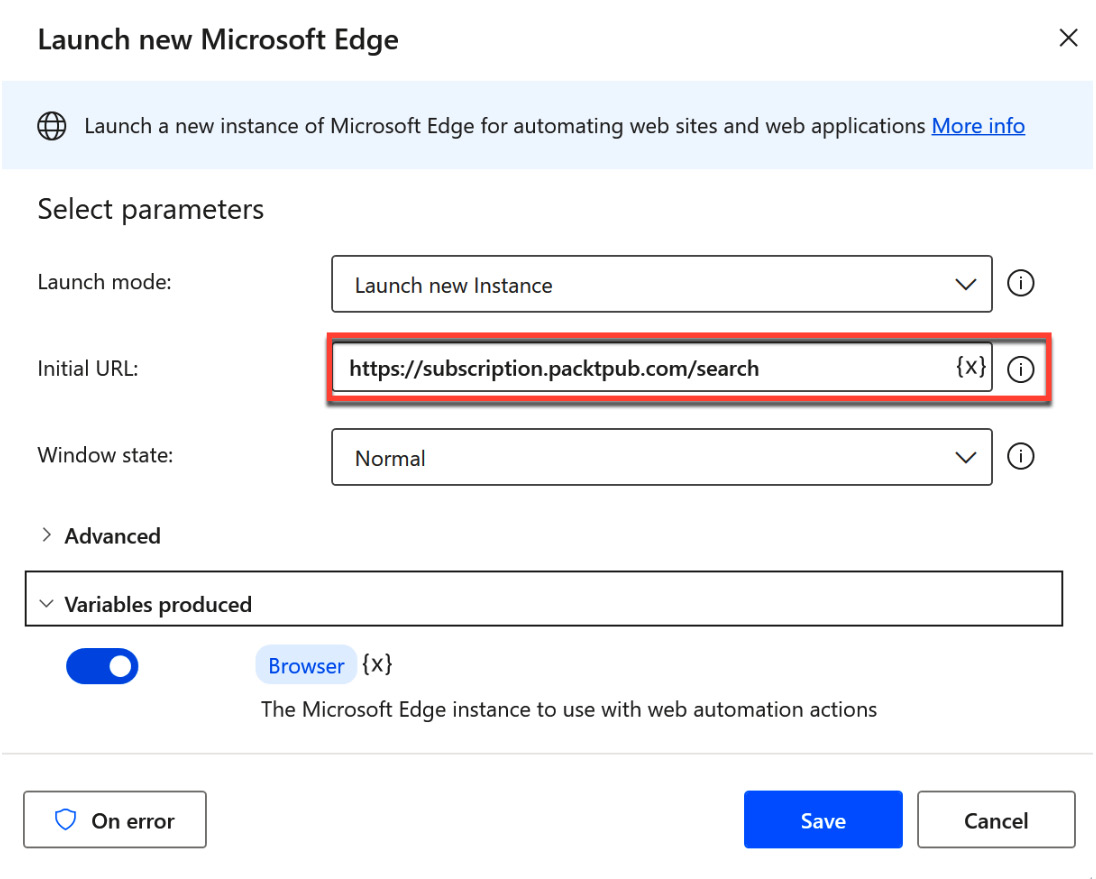The width and height of the screenshot is (1096, 879).
Task: Click the Initial URL info icon
Action: click(1021, 369)
